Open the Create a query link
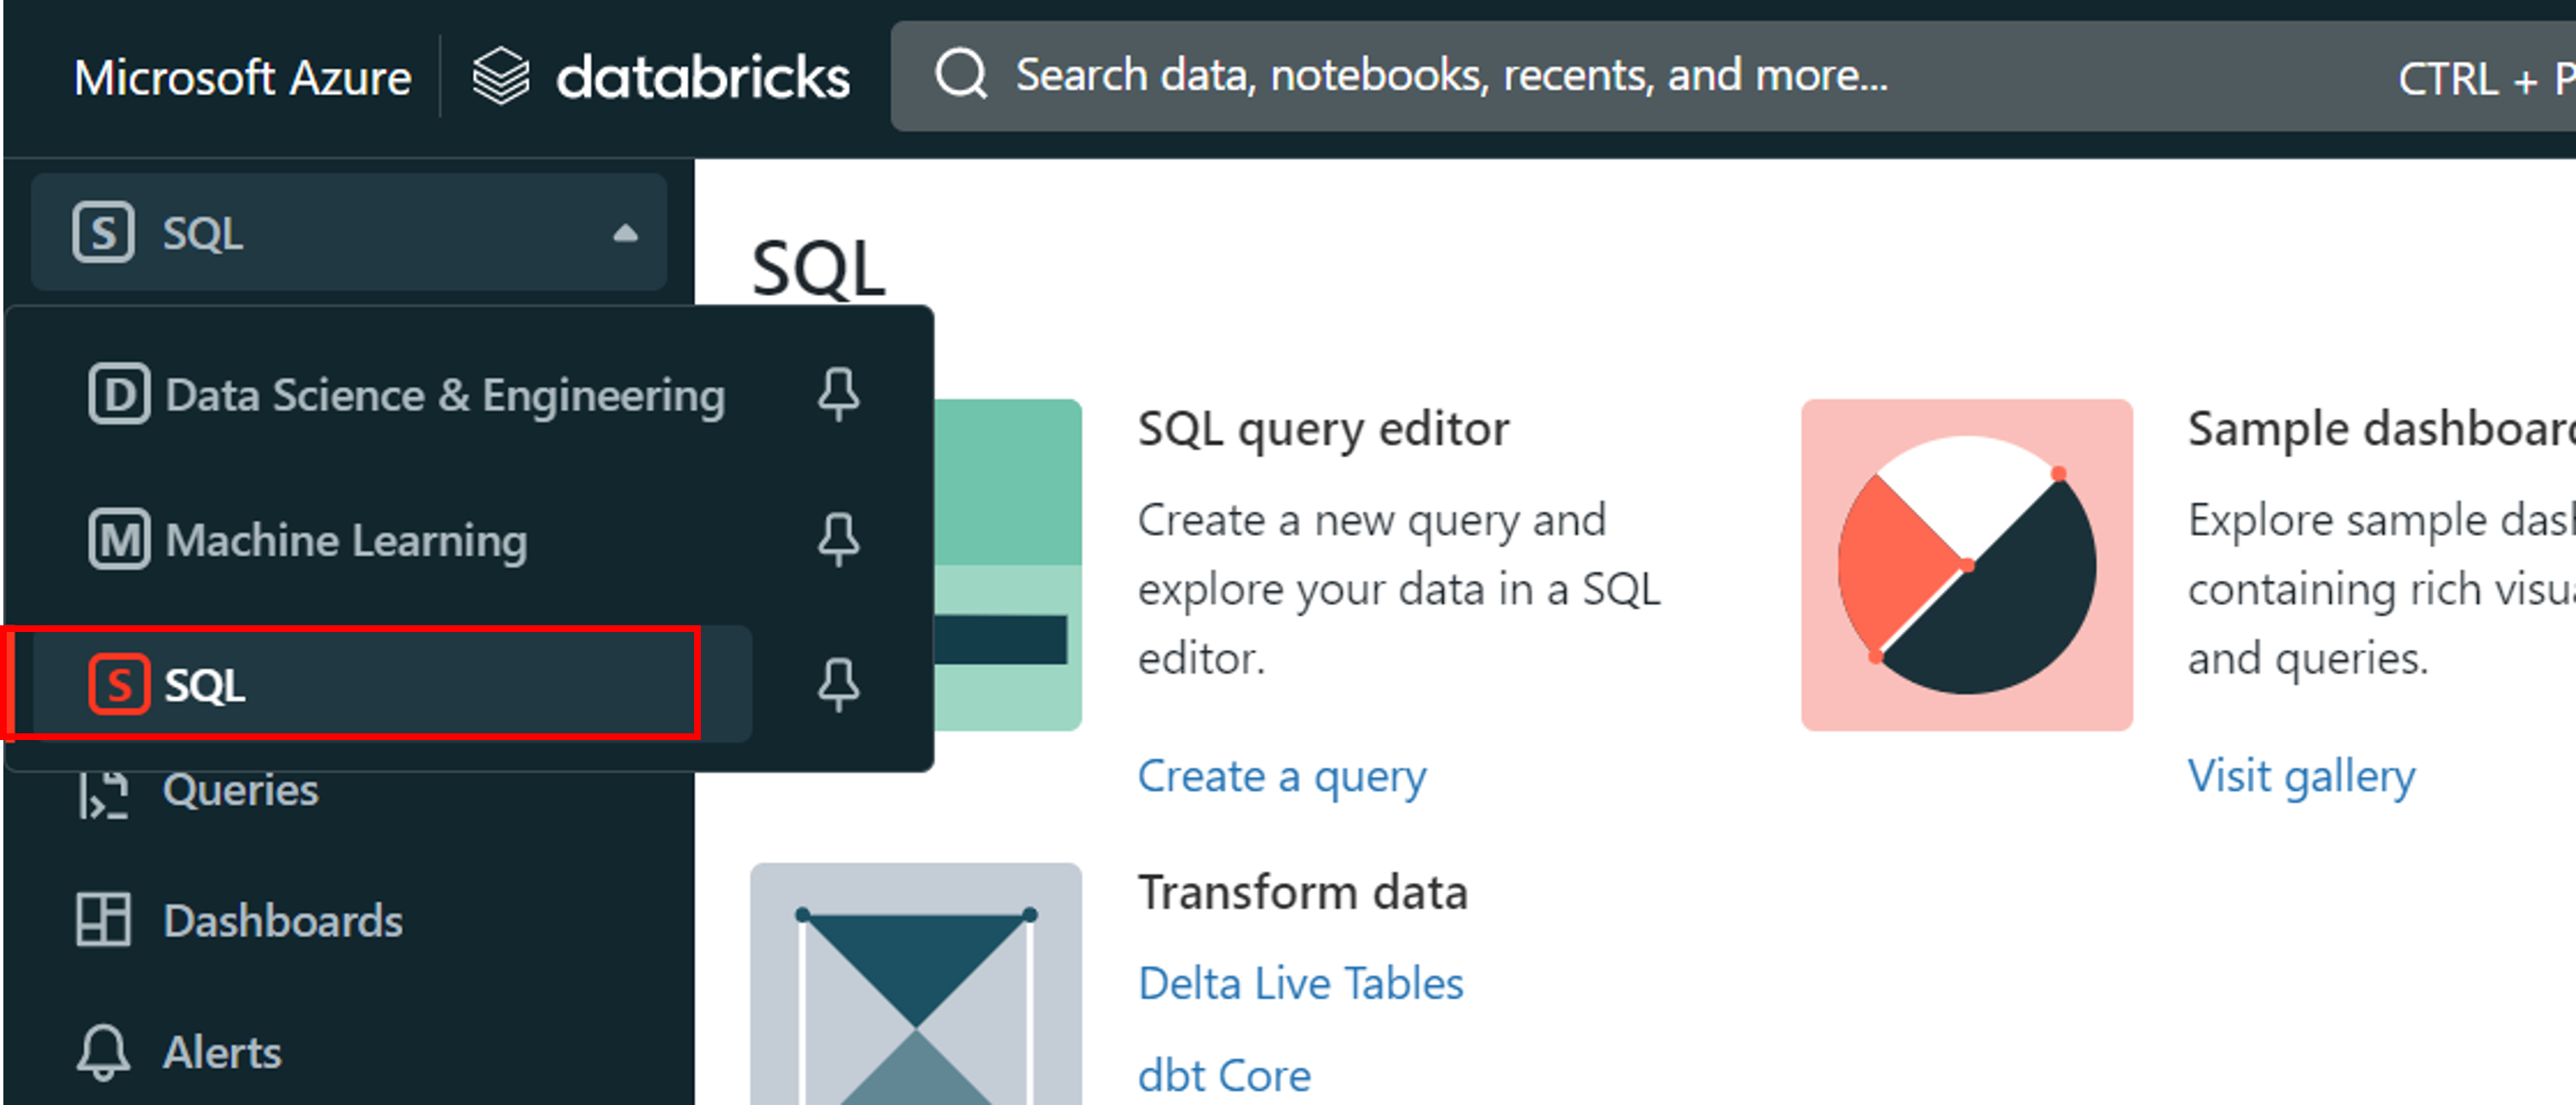2576x1105 pixels. point(1282,777)
